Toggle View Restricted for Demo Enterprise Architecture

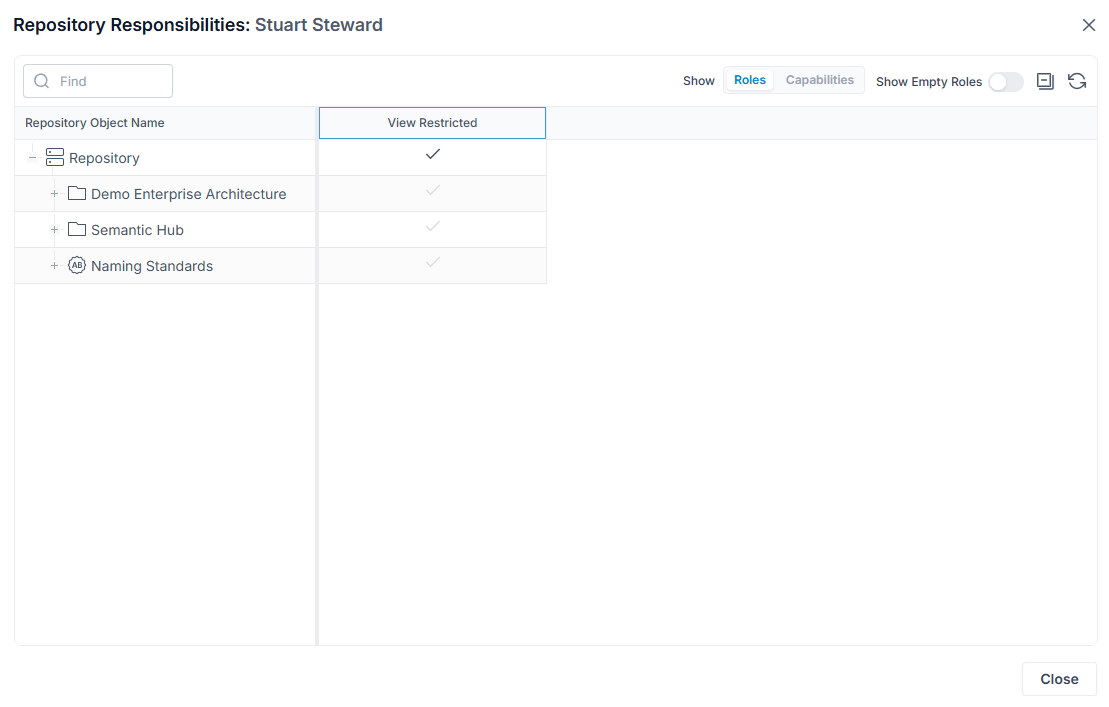pyautogui.click(x=433, y=190)
